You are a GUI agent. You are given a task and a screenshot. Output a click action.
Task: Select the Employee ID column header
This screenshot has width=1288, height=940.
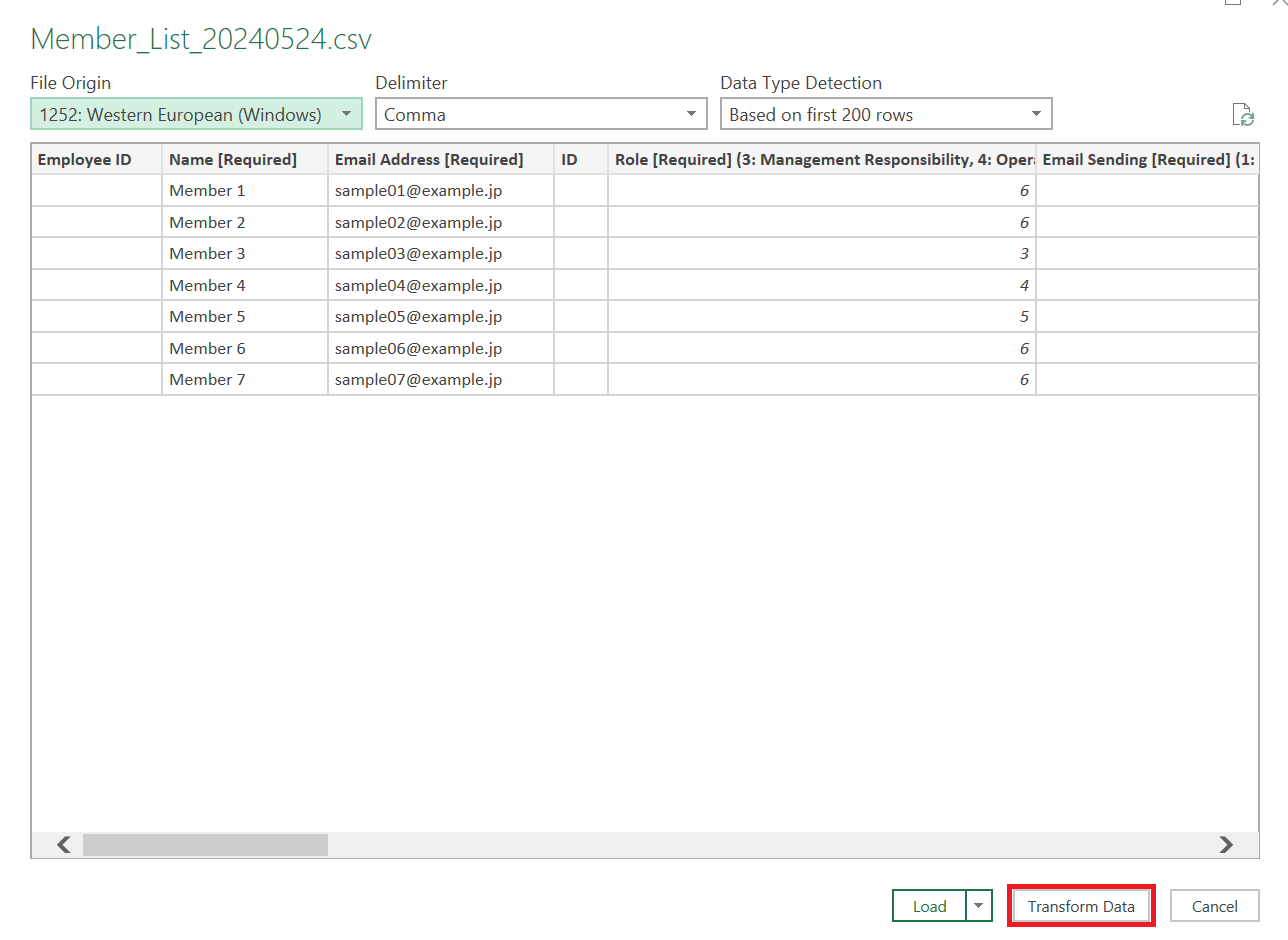[96, 159]
